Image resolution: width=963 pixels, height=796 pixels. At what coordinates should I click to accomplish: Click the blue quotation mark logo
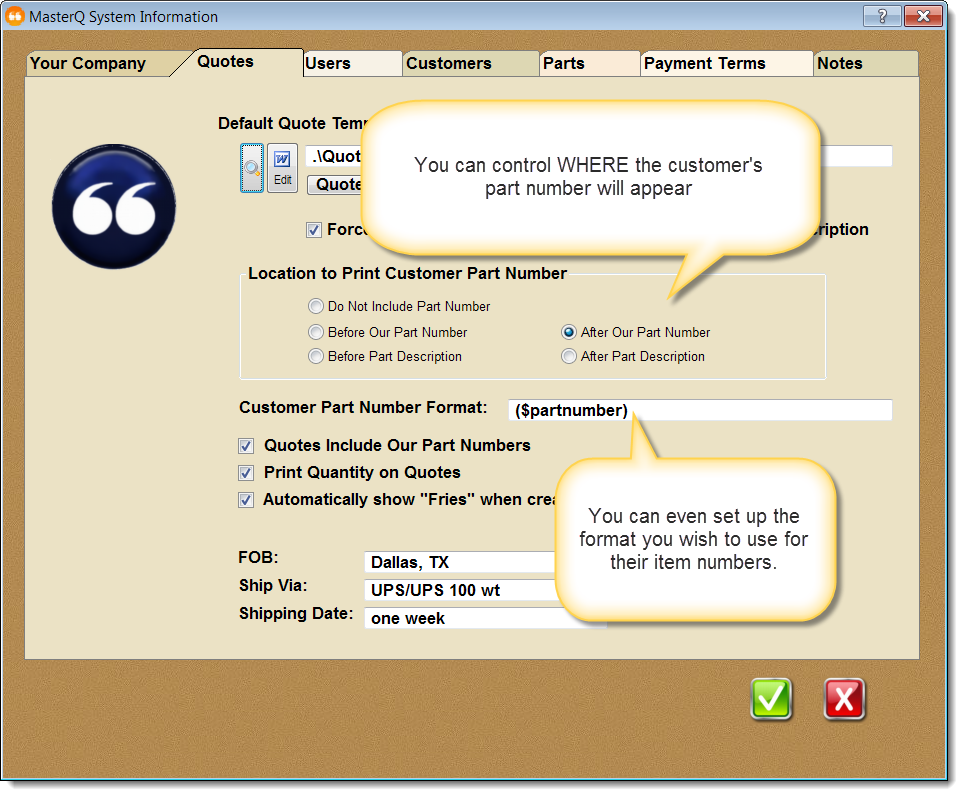[x=114, y=206]
